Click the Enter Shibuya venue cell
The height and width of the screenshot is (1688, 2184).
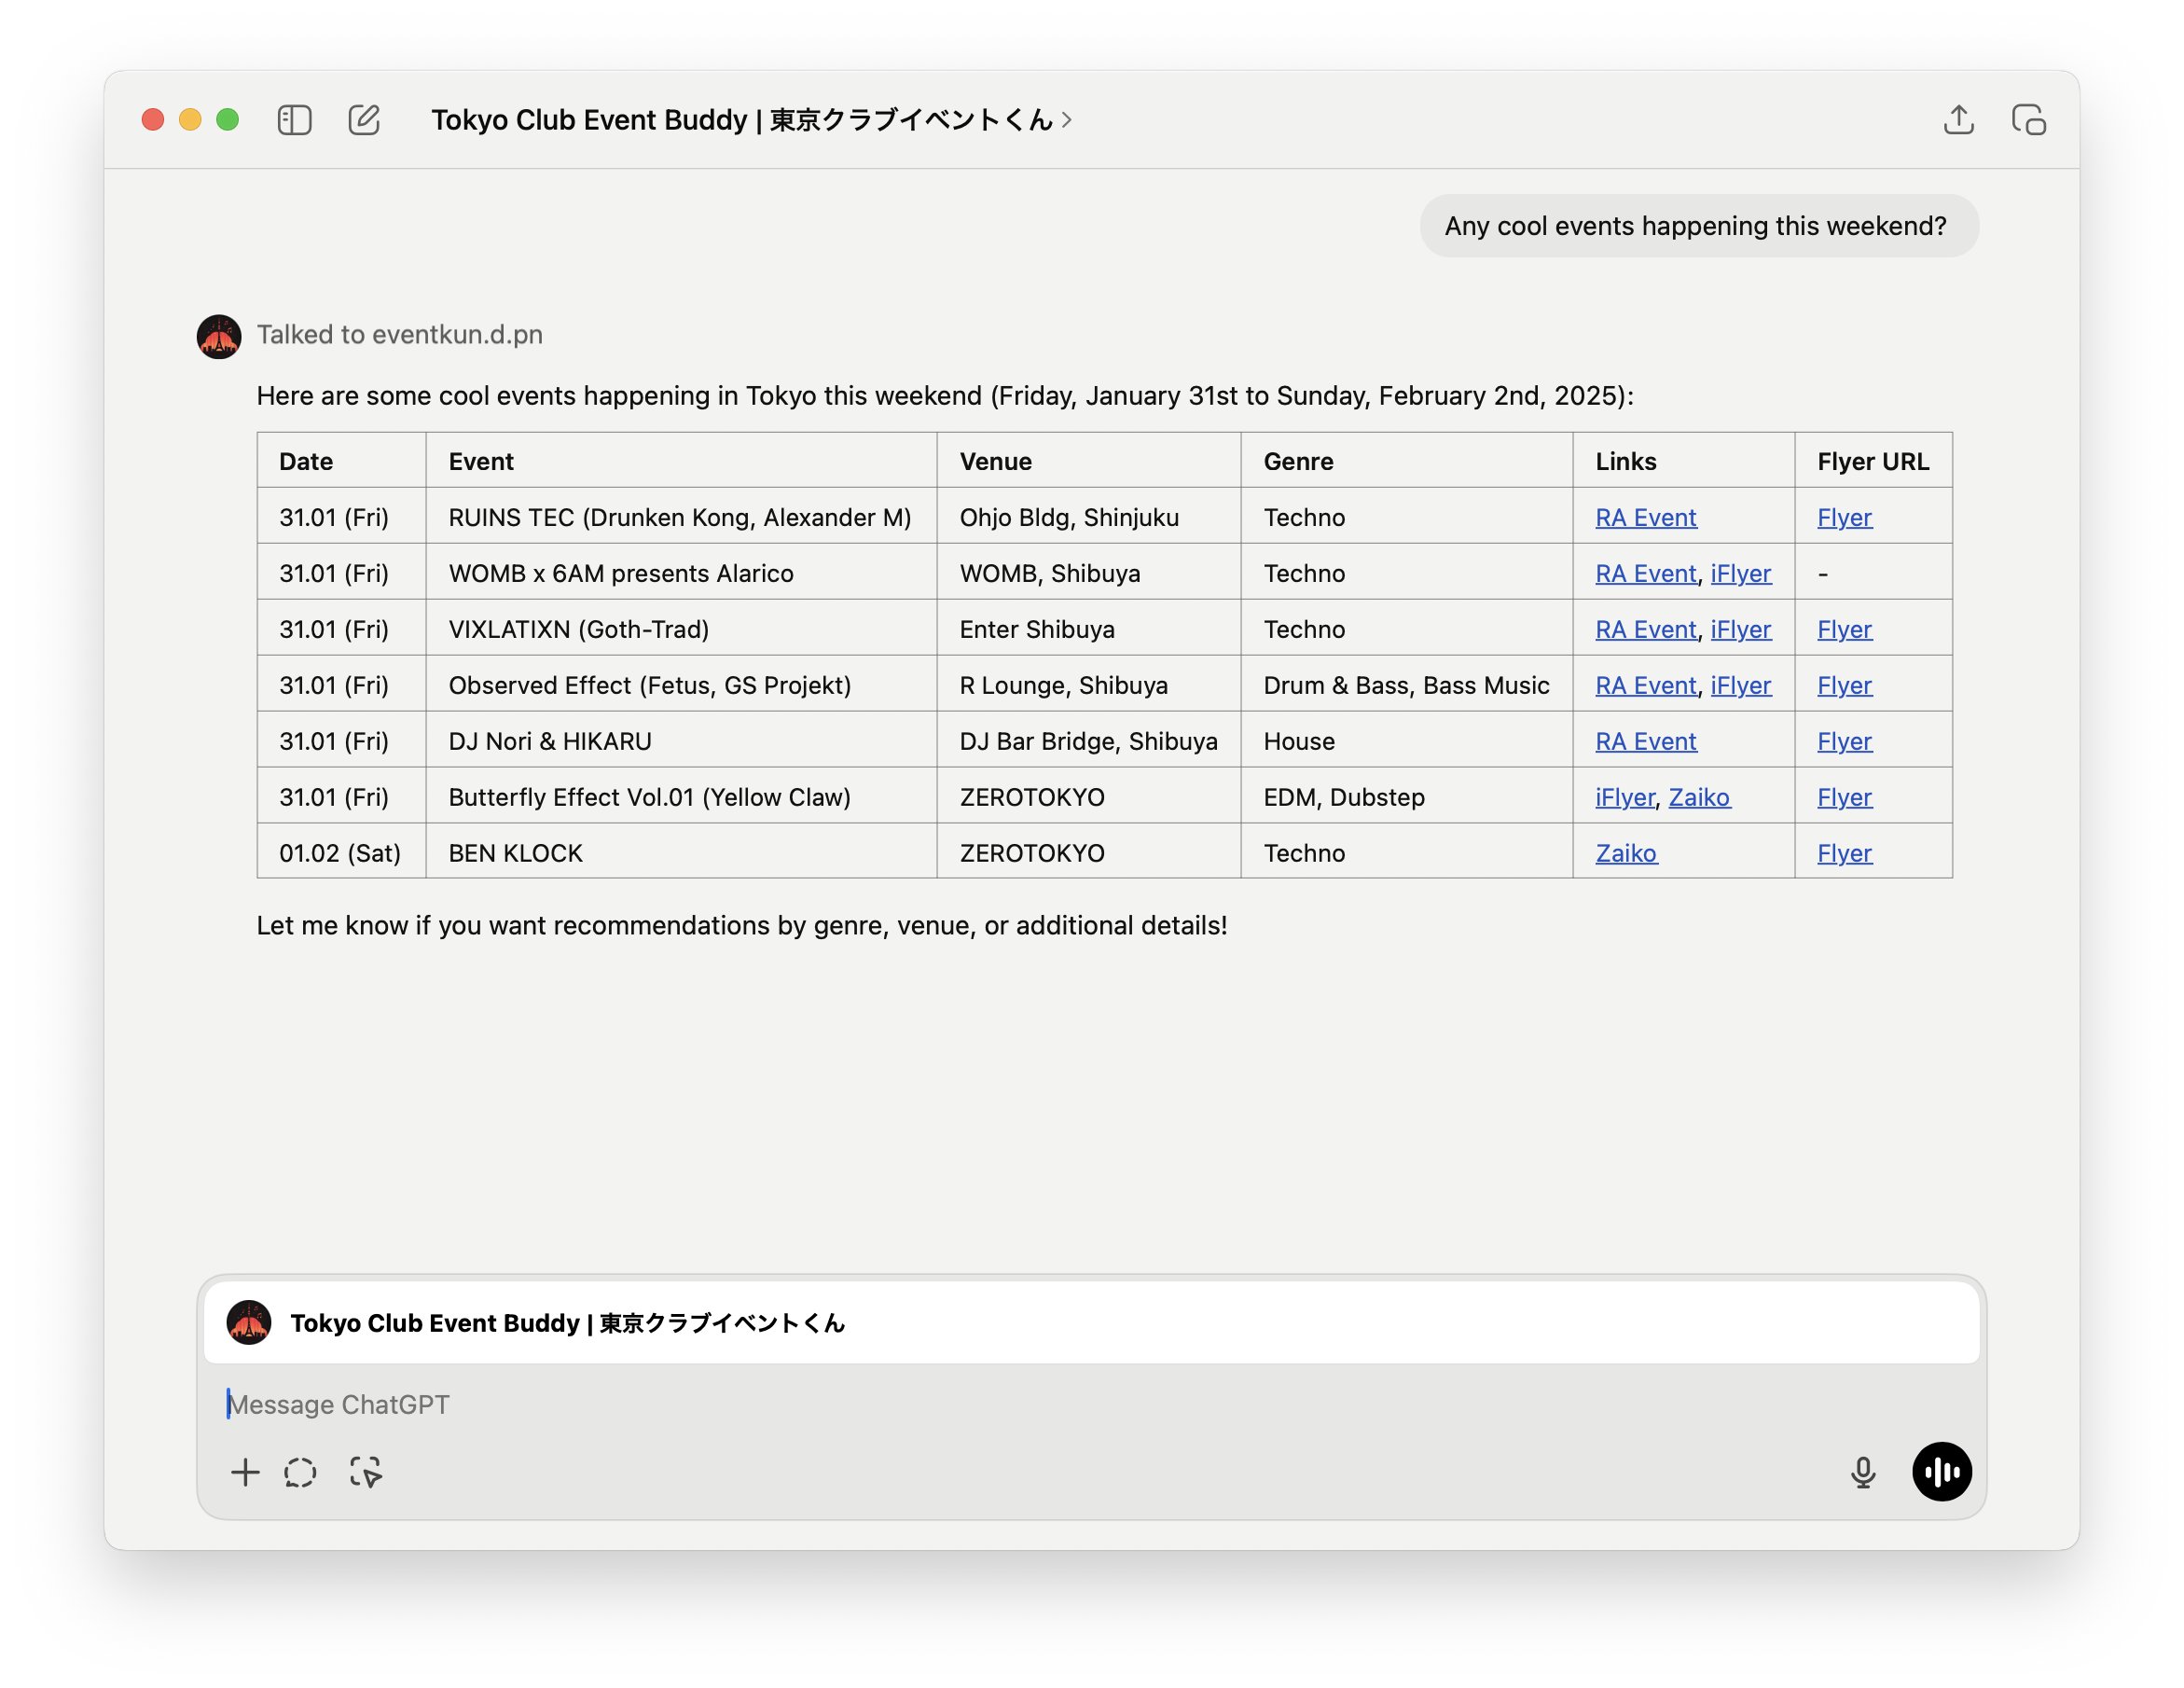tap(1089, 629)
